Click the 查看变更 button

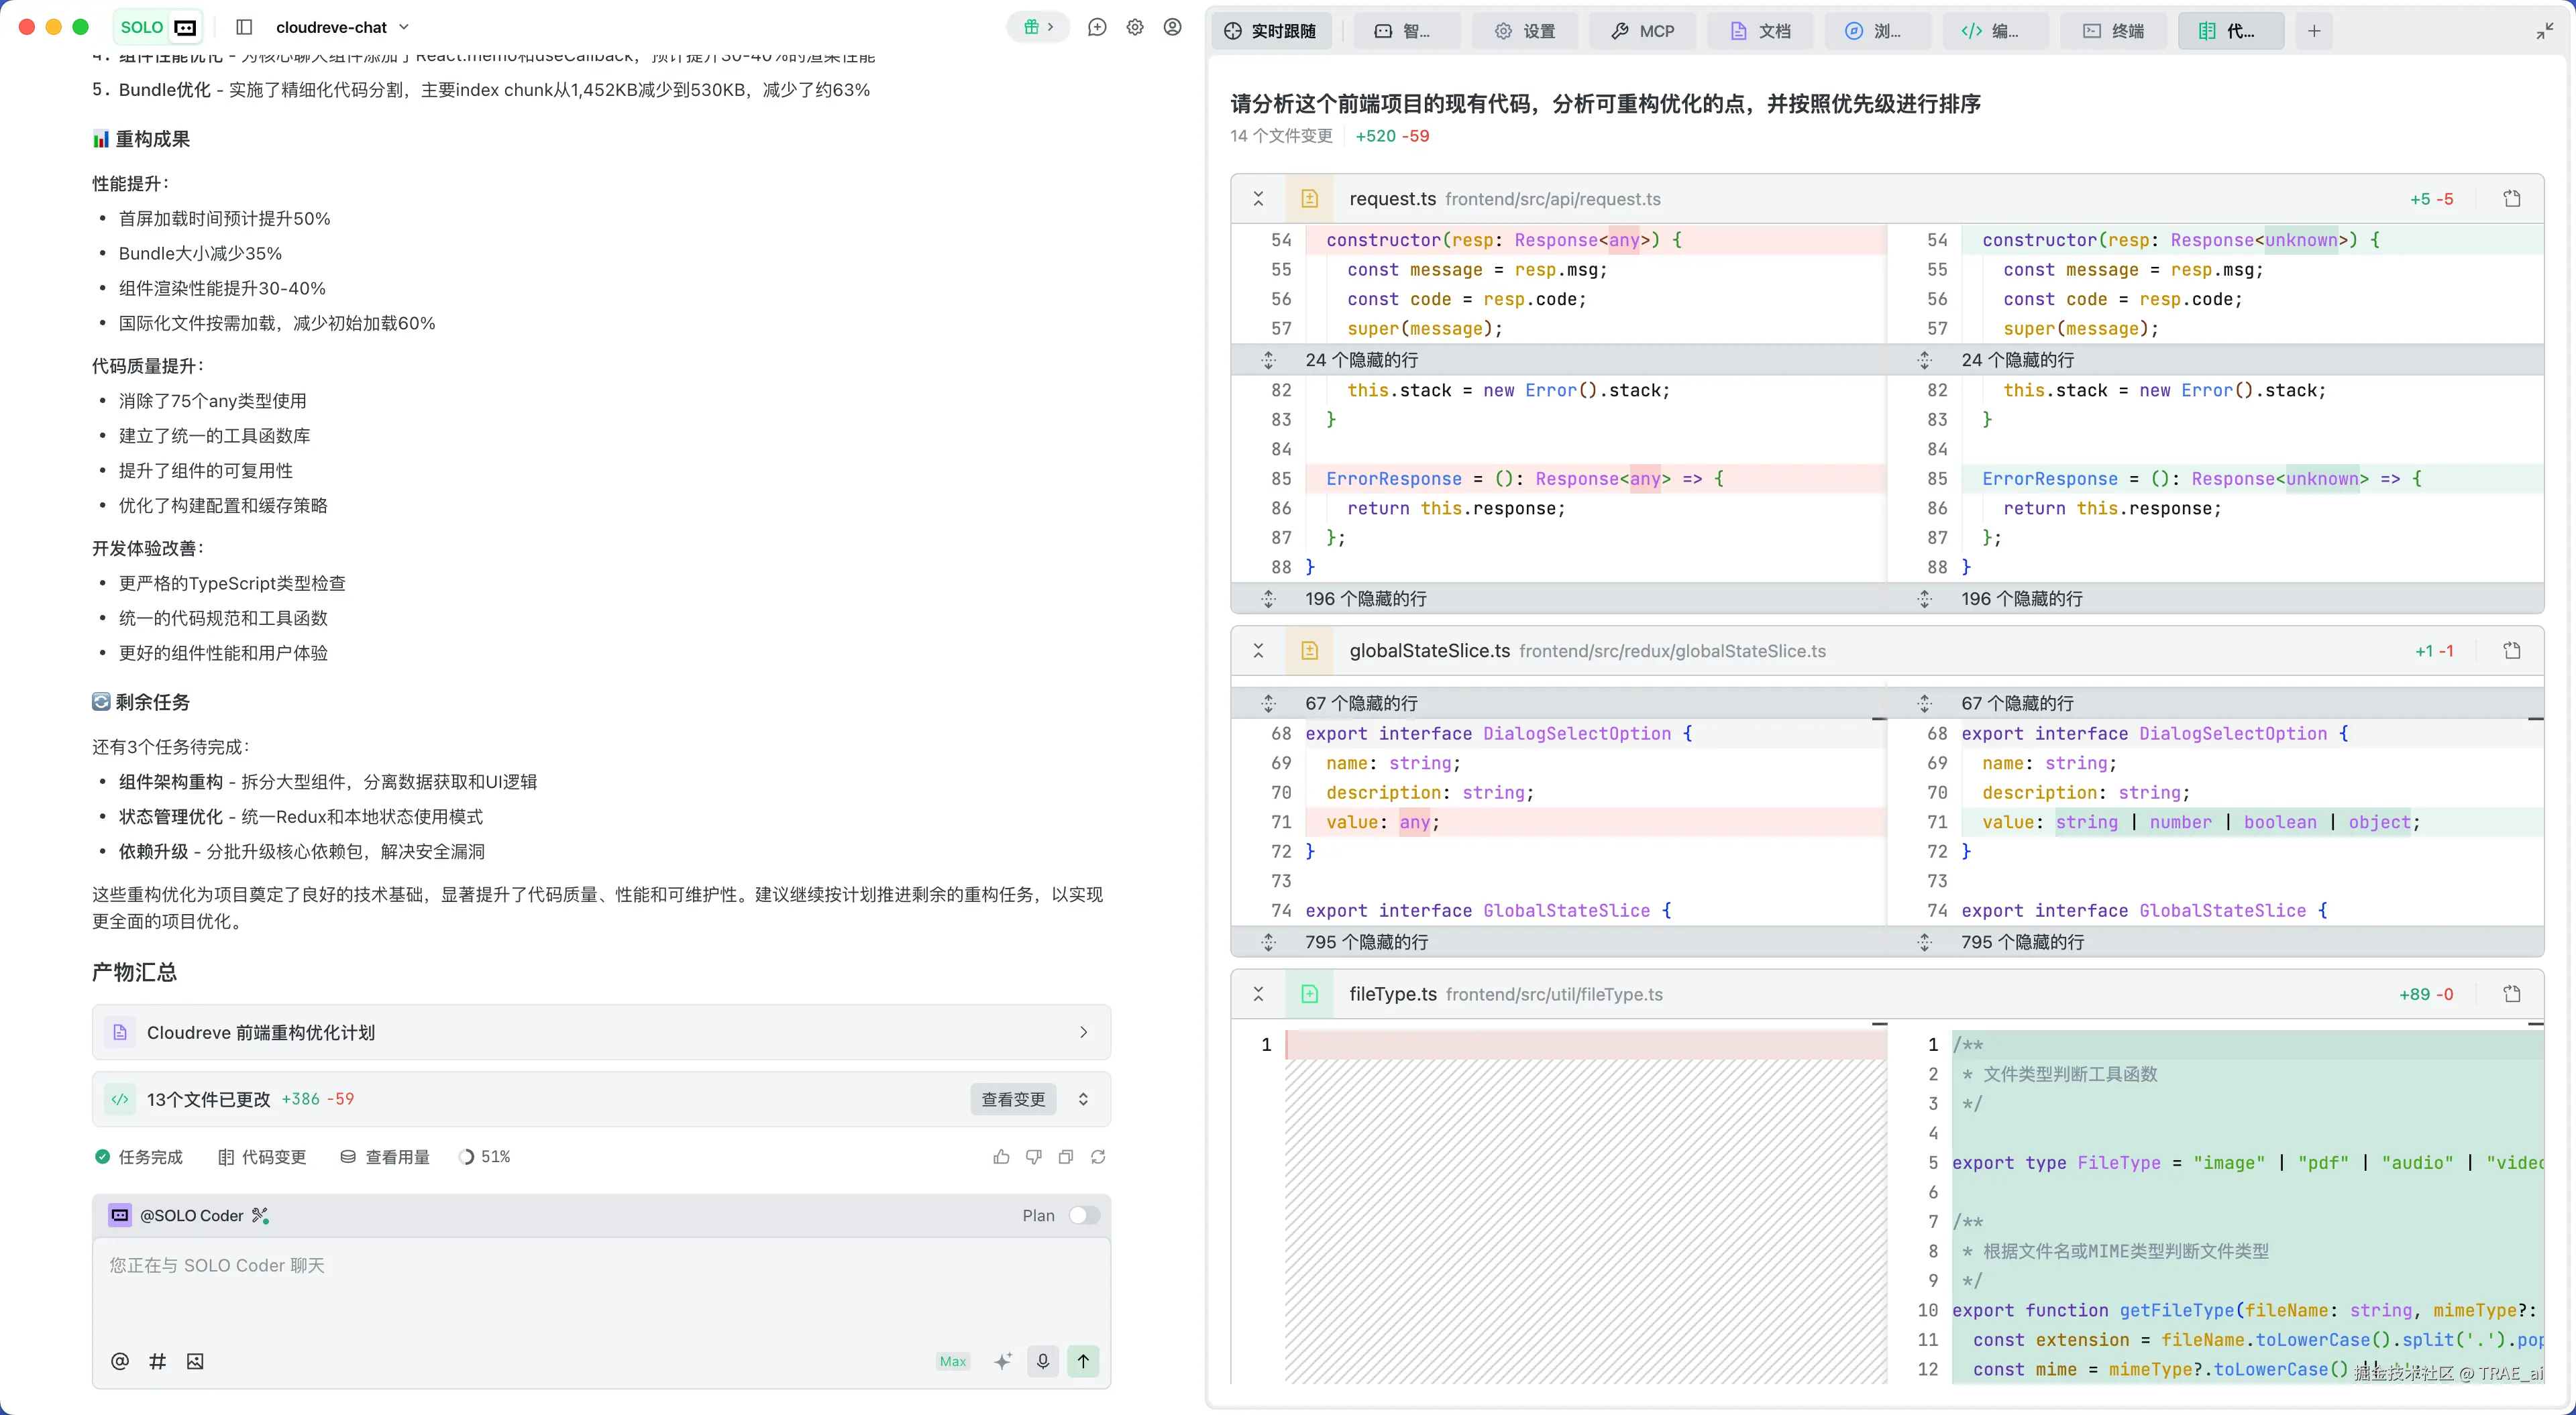1013,1099
